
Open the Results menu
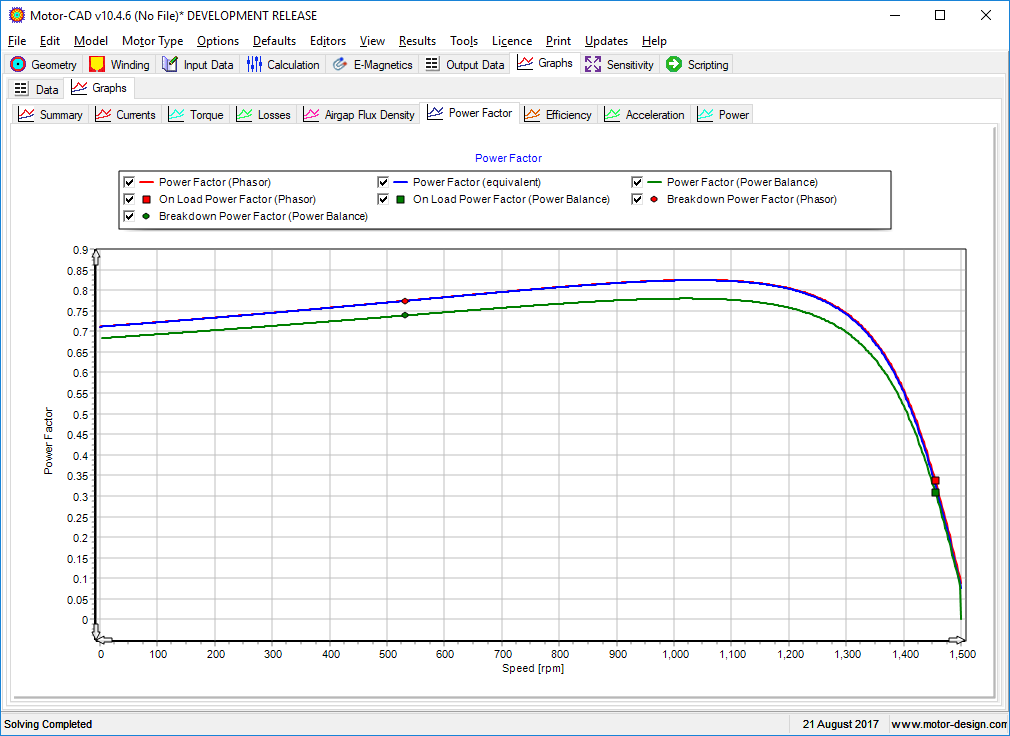tap(417, 41)
